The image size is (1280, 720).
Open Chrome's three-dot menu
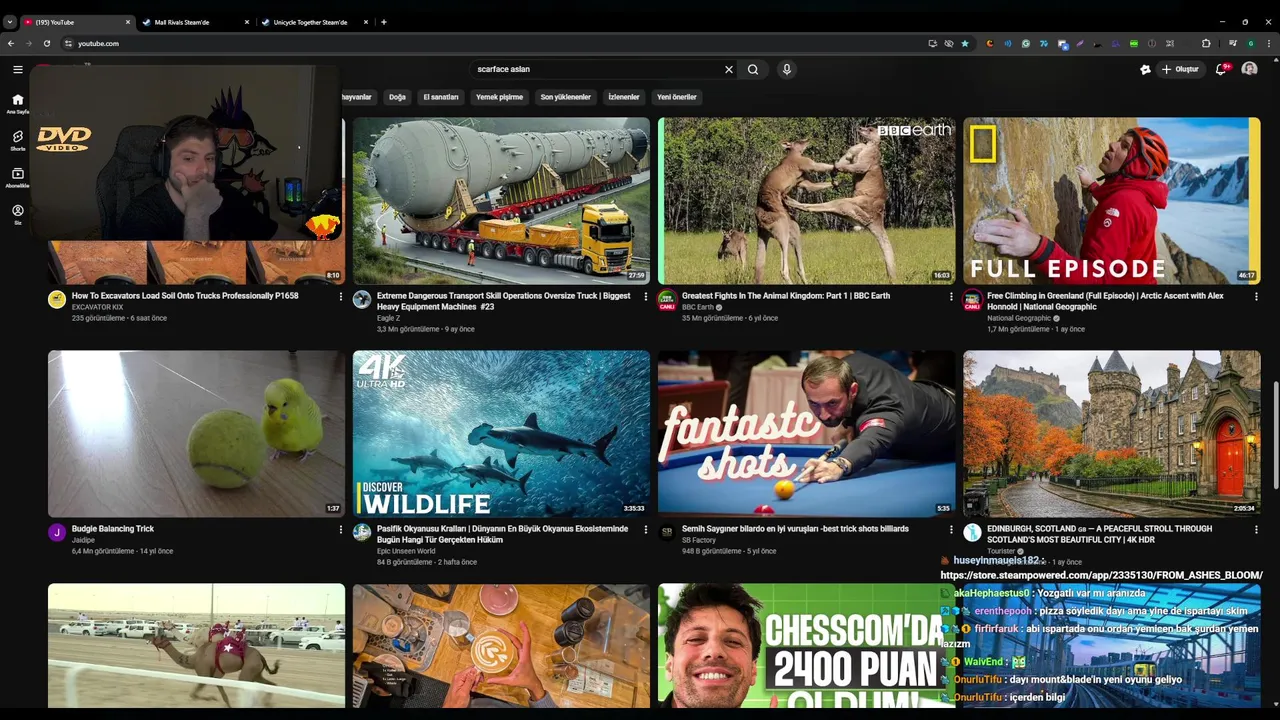tap(1268, 43)
